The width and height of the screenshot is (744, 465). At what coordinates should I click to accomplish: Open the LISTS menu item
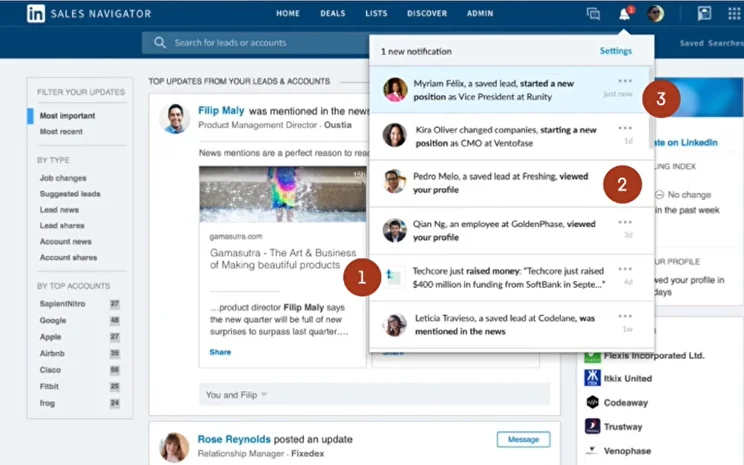pos(376,13)
